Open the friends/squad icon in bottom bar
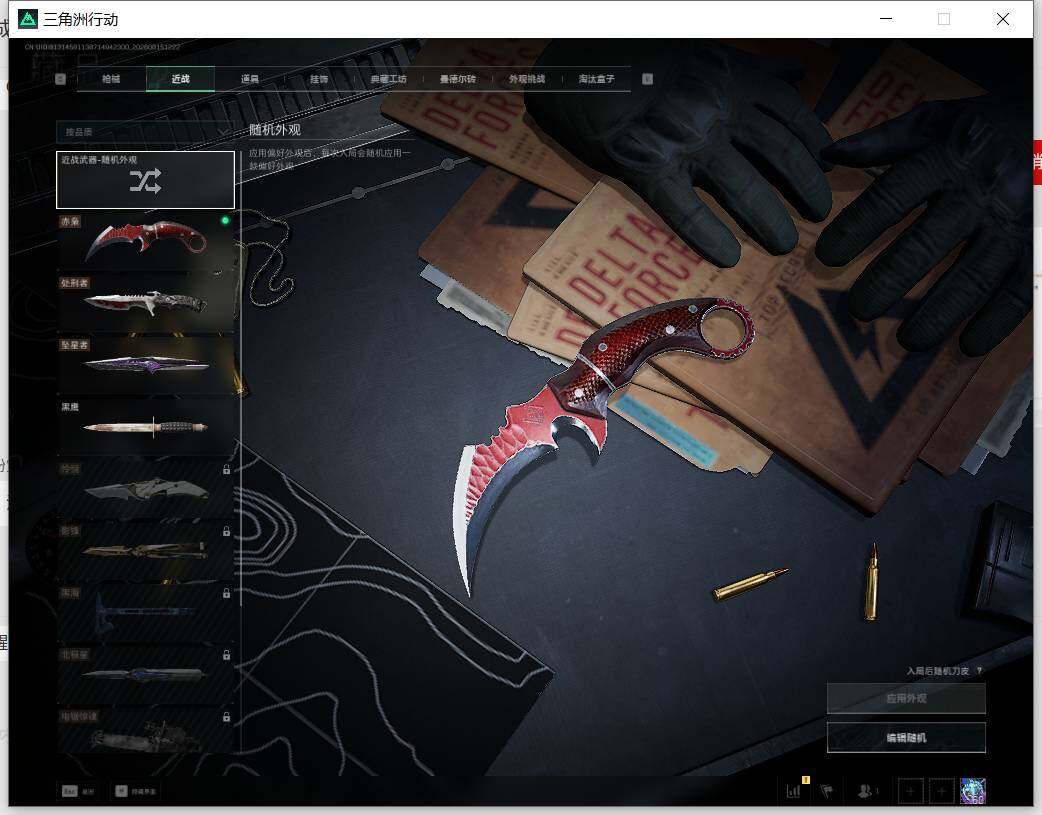Image resolution: width=1042 pixels, height=815 pixels. click(x=866, y=790)
